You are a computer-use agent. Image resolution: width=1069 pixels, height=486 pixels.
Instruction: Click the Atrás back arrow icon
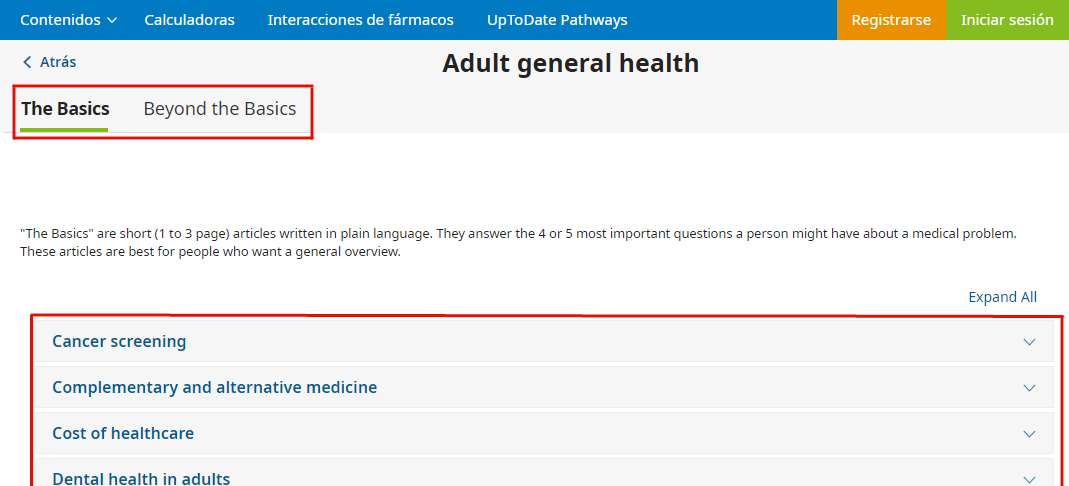coord(27,62)
